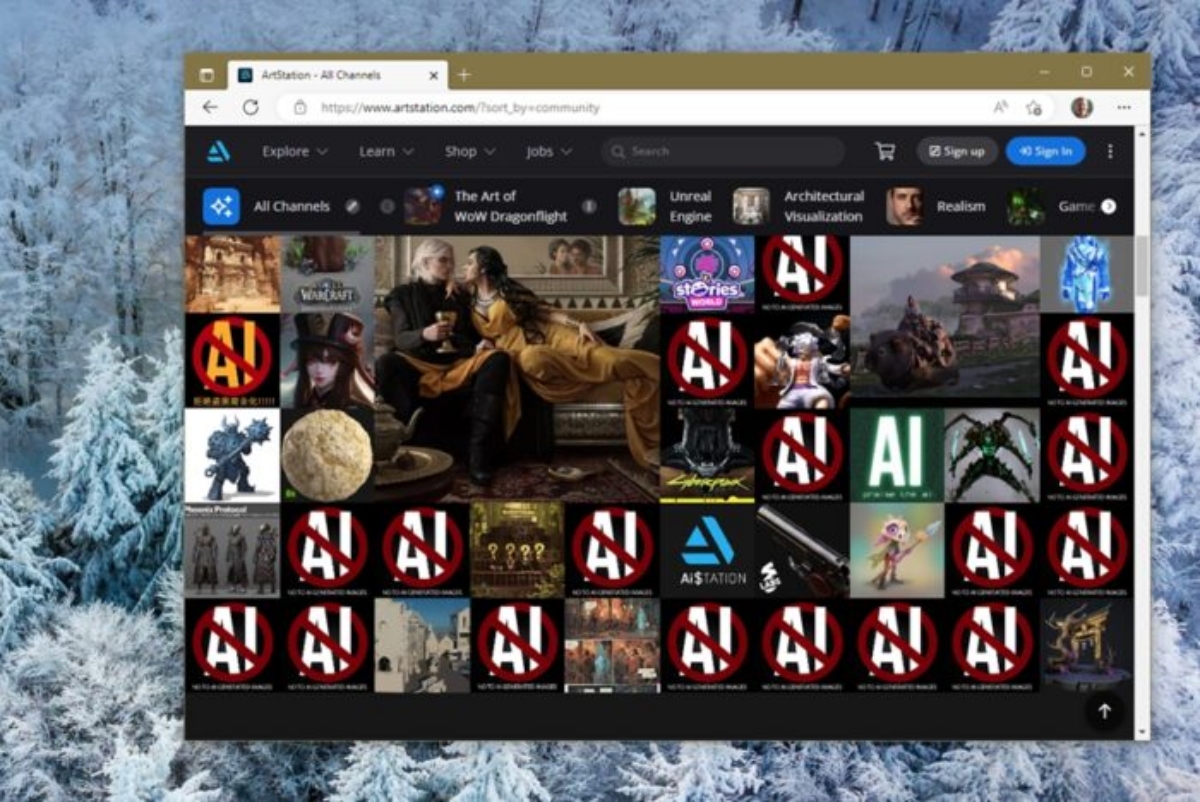1200x802 pixels.
Task: Expand the Learn dropdown
Action: pos(387,151)
